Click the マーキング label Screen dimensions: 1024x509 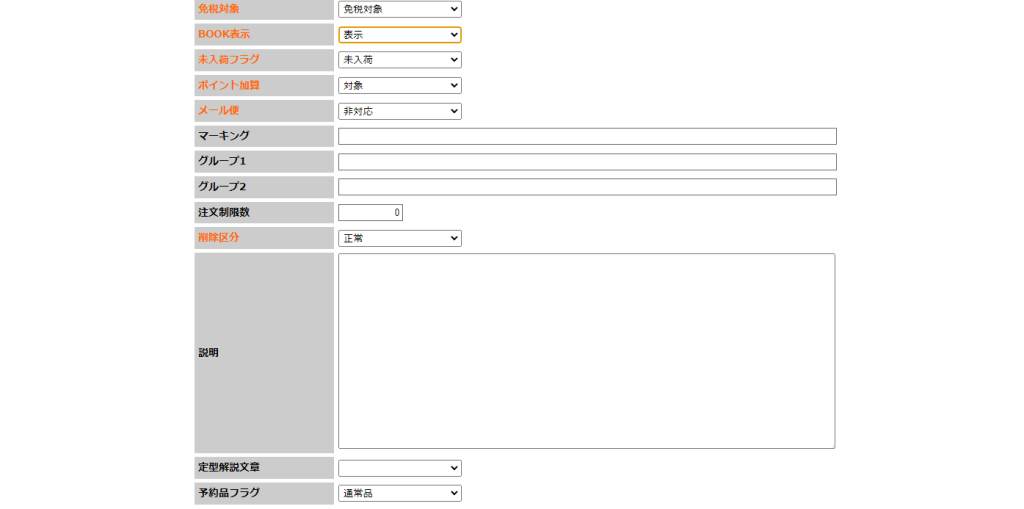[223, 136]
